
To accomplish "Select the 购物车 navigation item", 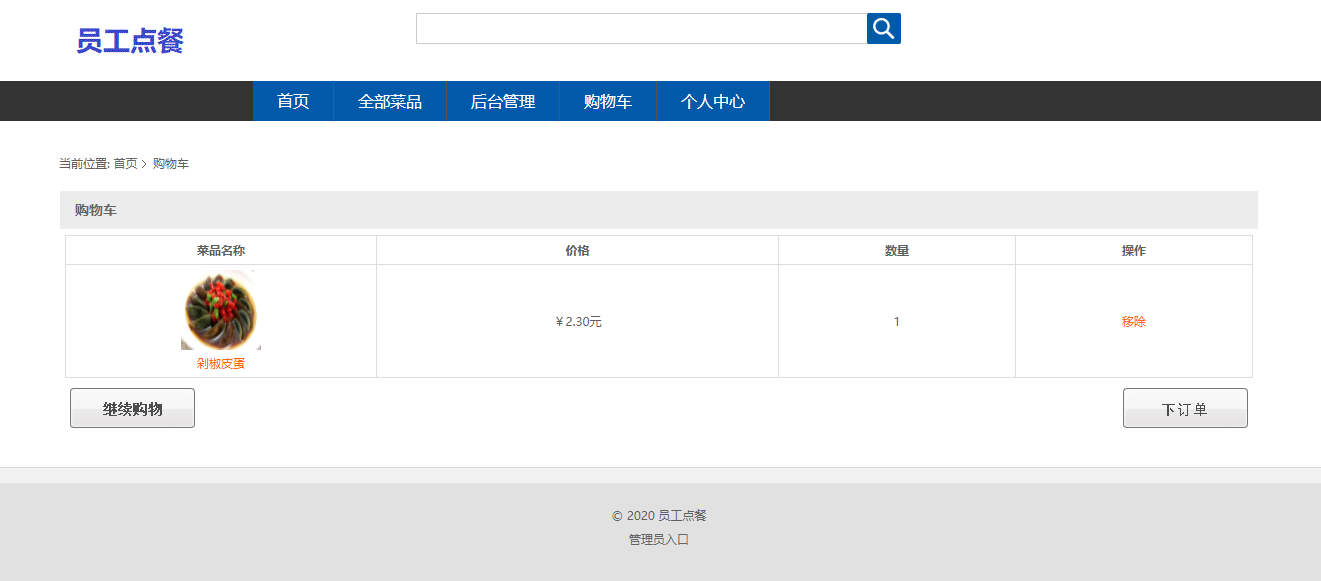I will point(607,101).
